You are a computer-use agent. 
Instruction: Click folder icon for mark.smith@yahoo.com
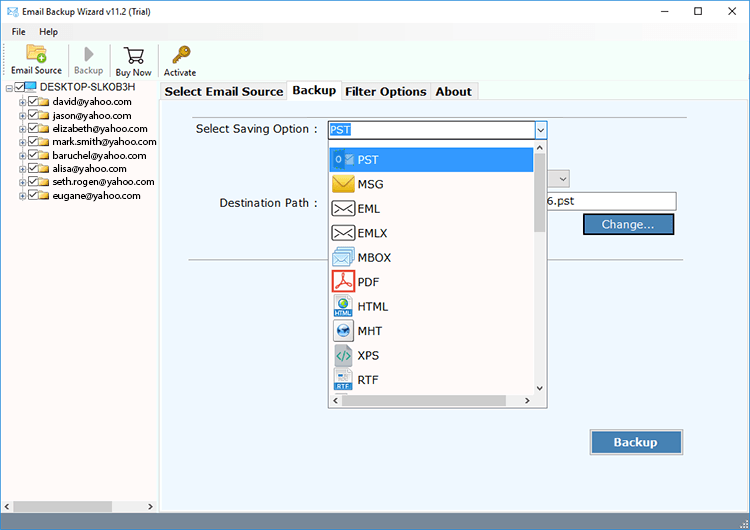tap(44, 142)
